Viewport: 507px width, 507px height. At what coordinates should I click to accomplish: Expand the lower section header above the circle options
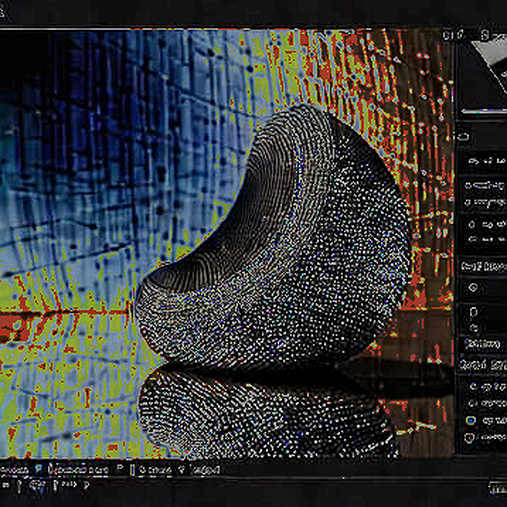click(x=483, y=365)
